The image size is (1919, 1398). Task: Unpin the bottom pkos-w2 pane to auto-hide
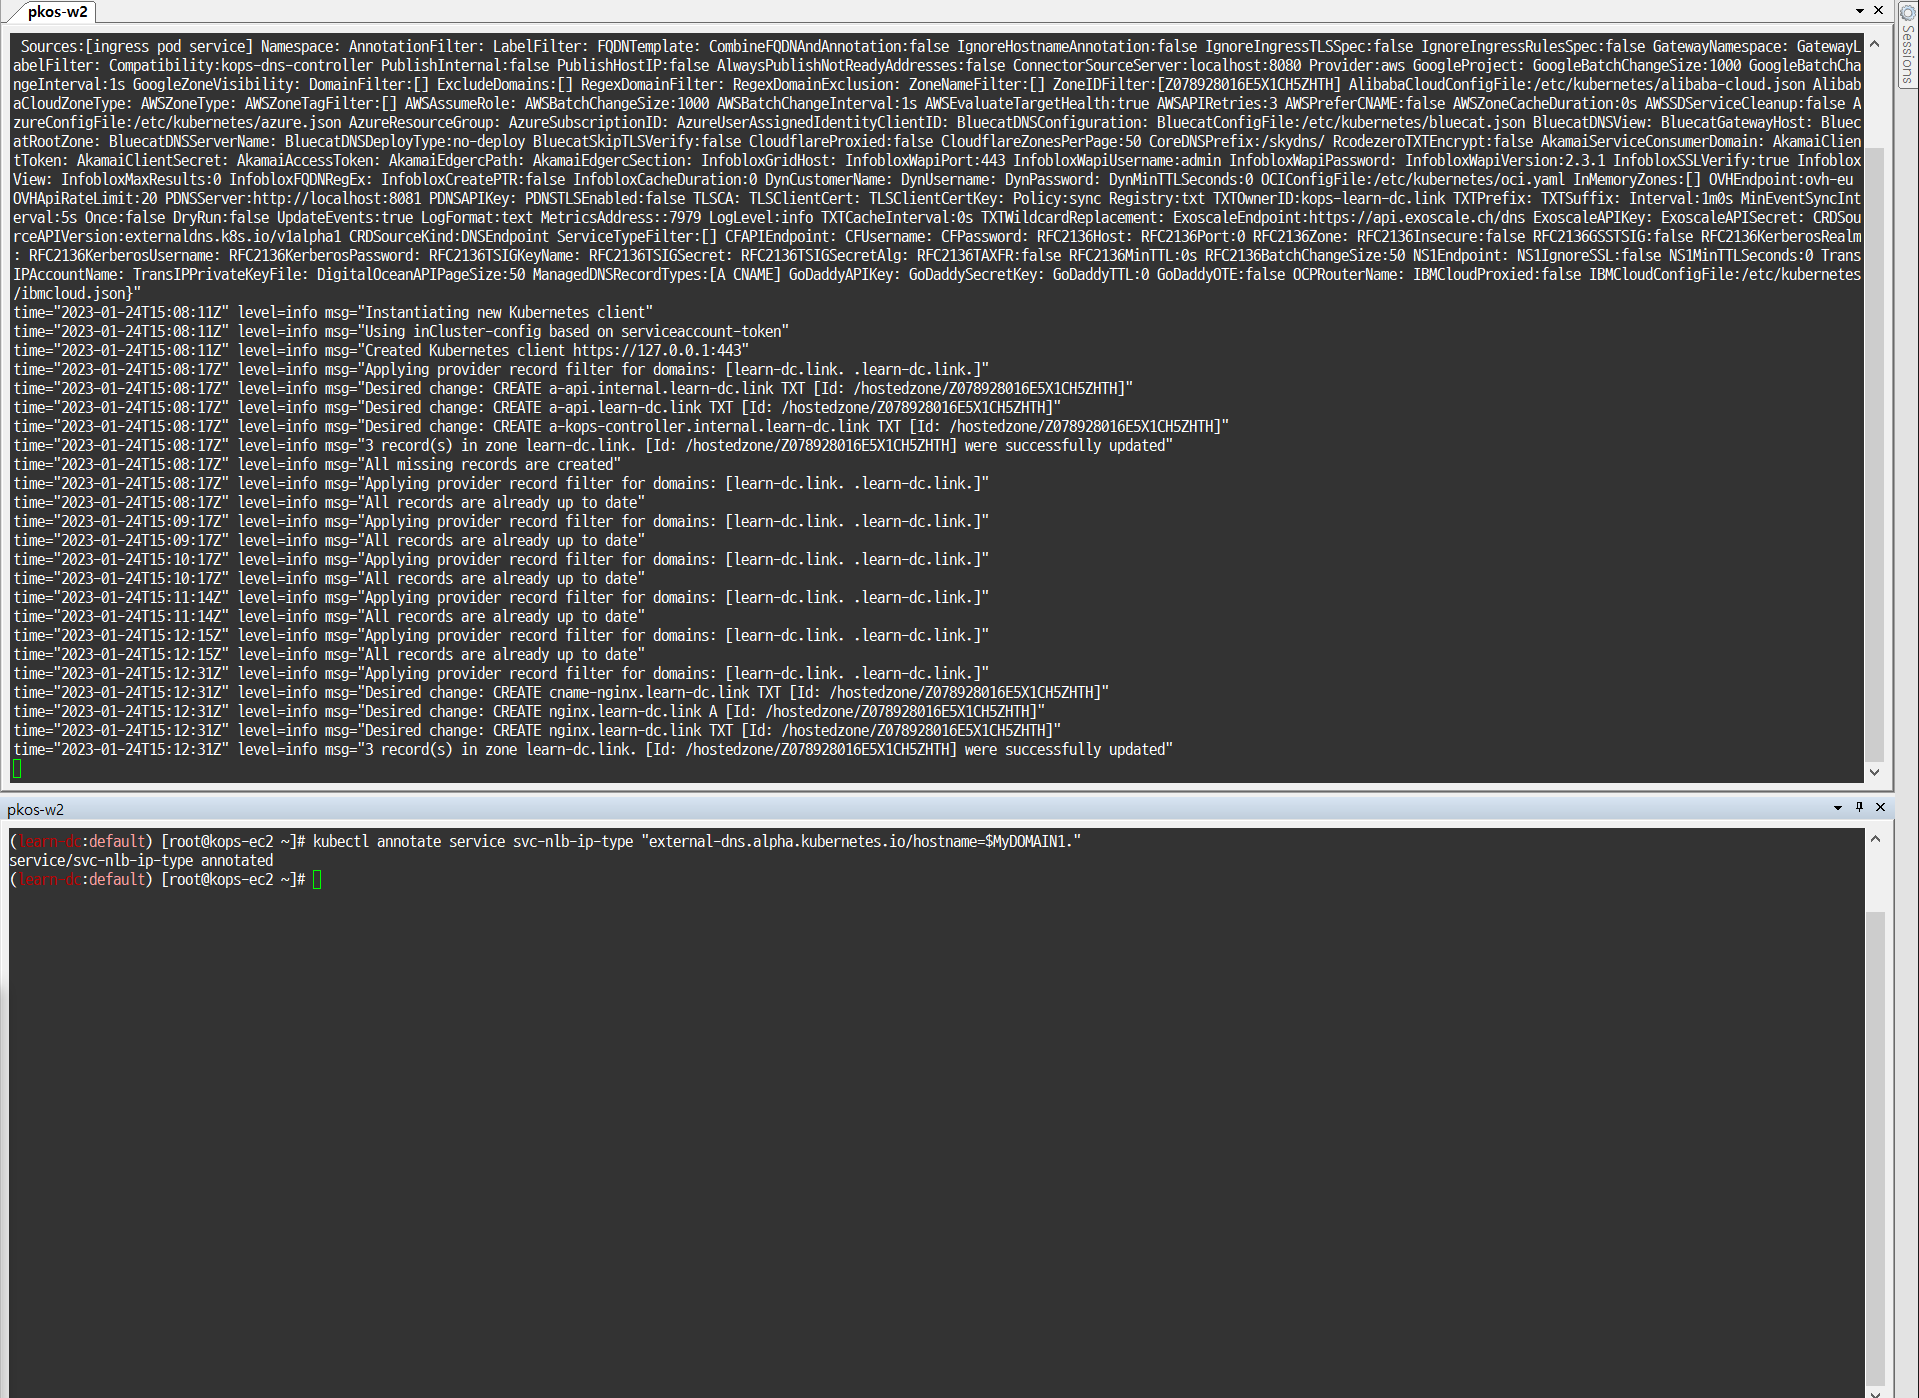click(1859, 807)
